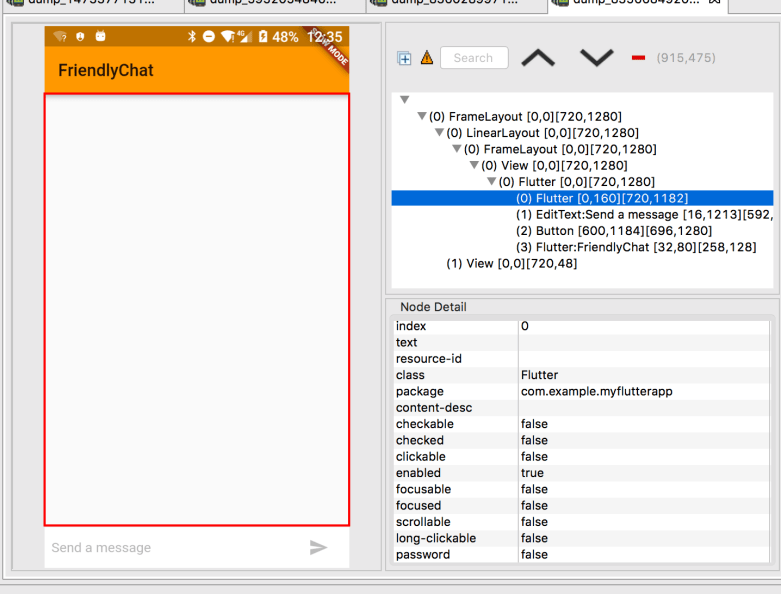Viewport: 781px width, 594px height.
Task: Click the package value com.example.myflutterapp
Action: (x=644, y=391)
